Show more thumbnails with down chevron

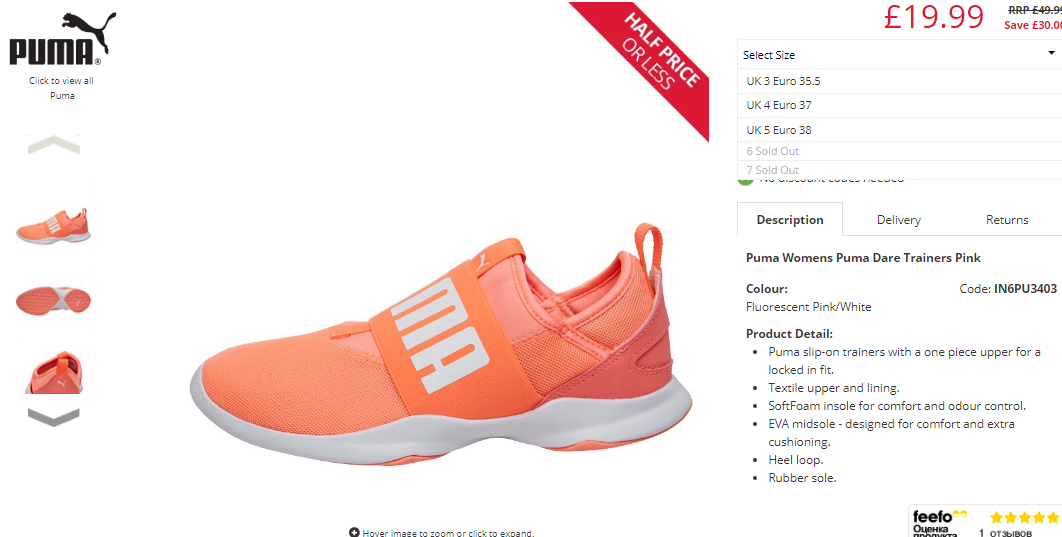[54, 418]
